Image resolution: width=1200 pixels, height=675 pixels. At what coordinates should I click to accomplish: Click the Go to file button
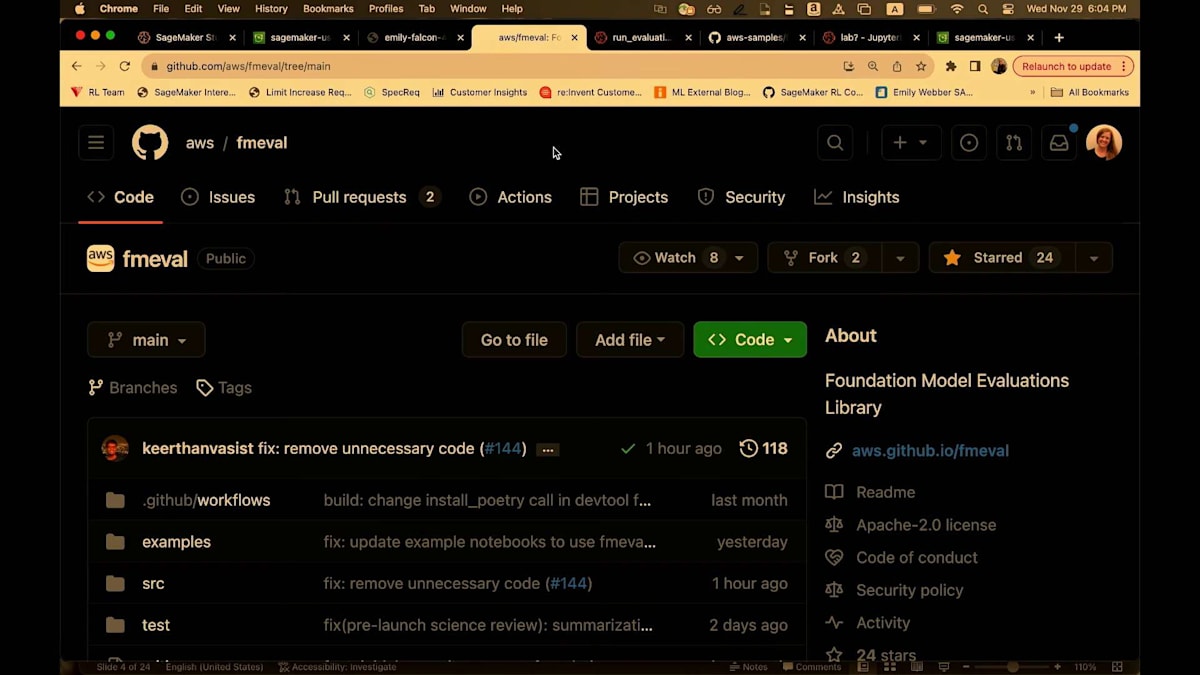click(514, 340)
